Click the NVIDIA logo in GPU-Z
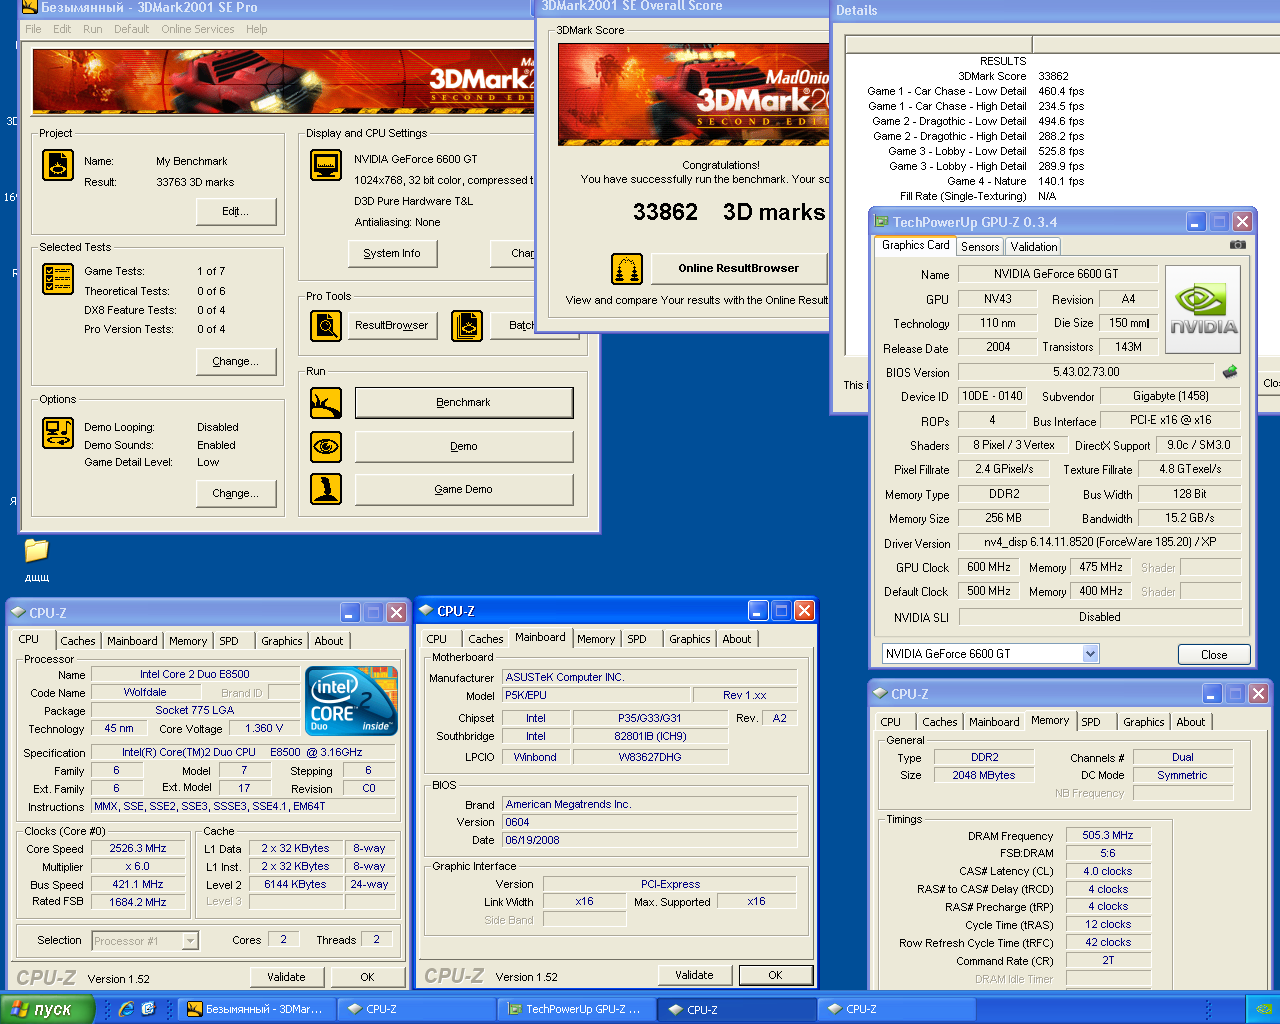 [x=1203, y=309]
